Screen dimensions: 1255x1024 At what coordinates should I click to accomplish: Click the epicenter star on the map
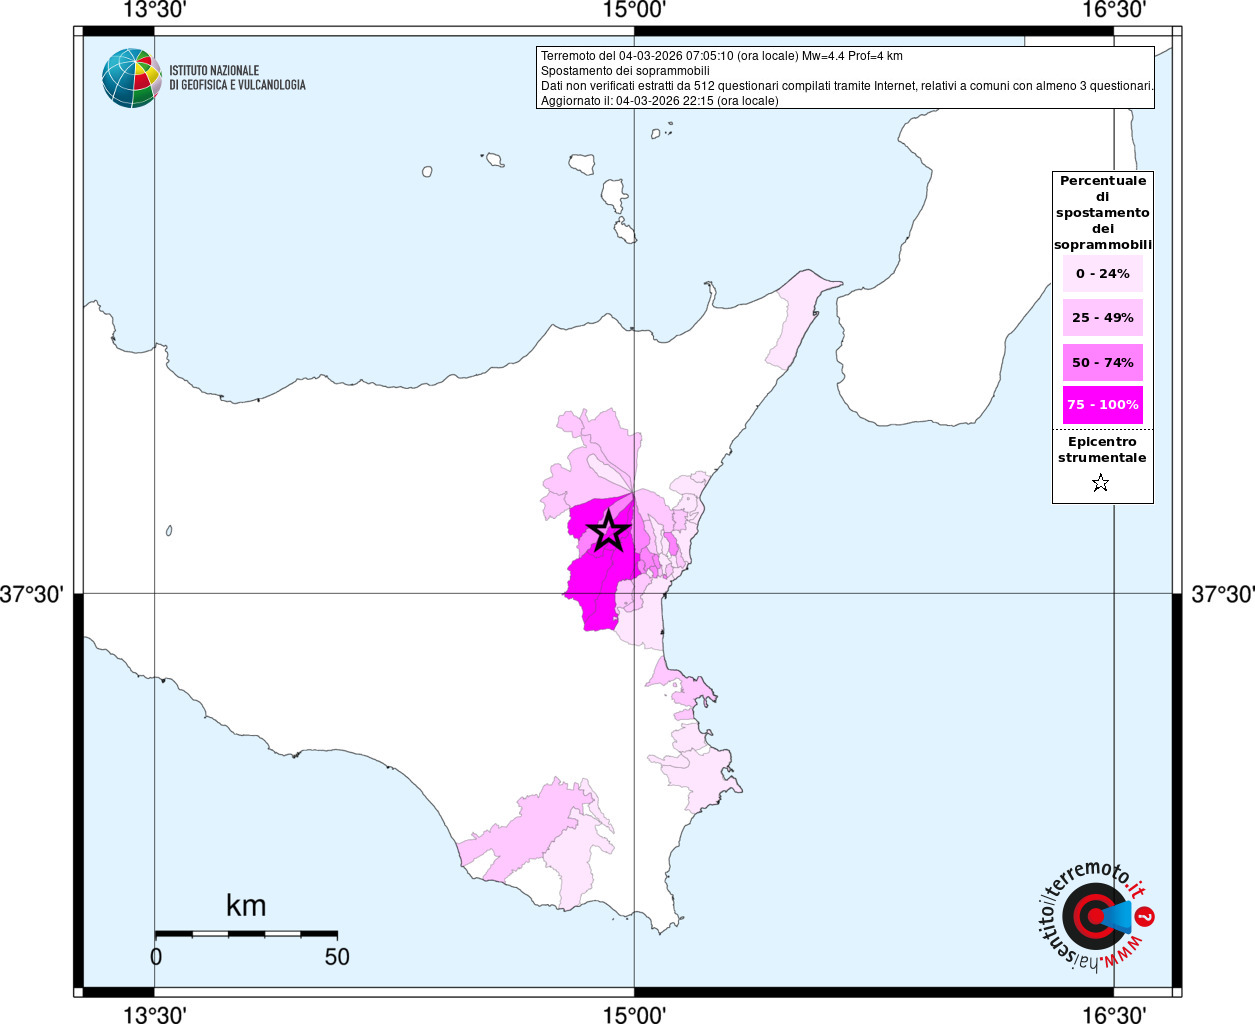click(608, 531)
